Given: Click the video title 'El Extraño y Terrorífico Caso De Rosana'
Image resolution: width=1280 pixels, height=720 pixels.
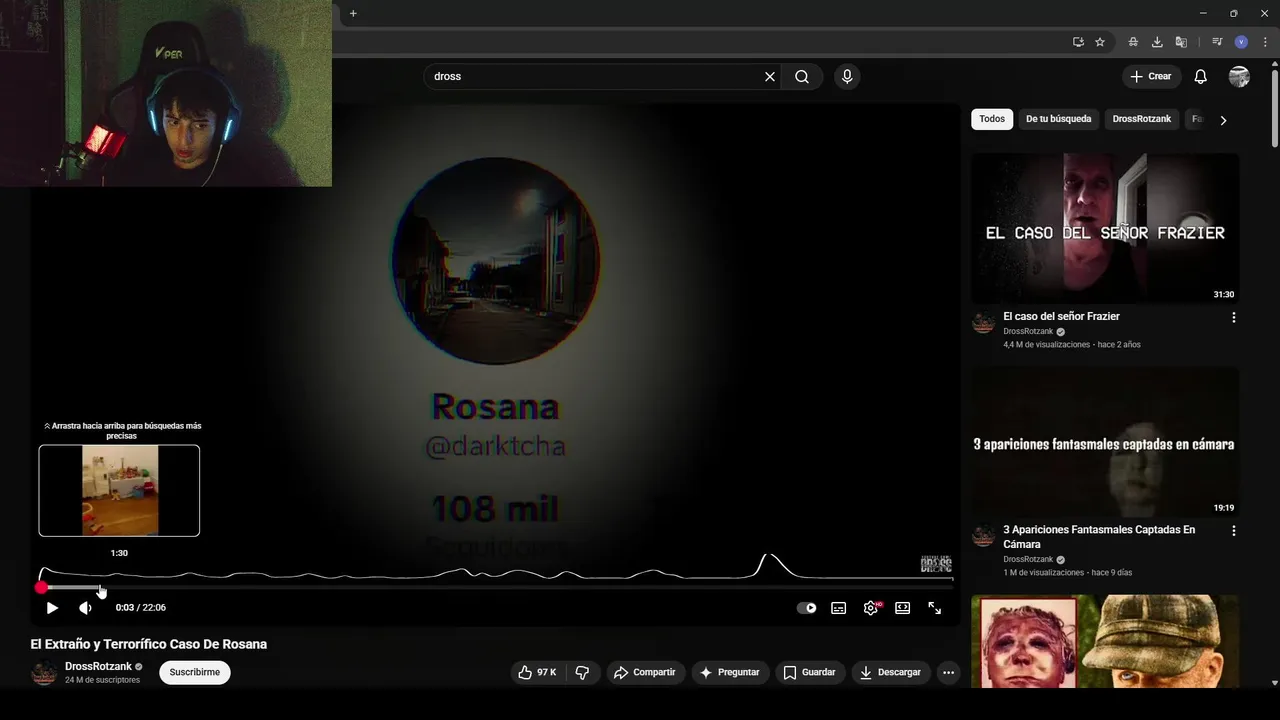Looking at the screenshot, I should point(149,645).
